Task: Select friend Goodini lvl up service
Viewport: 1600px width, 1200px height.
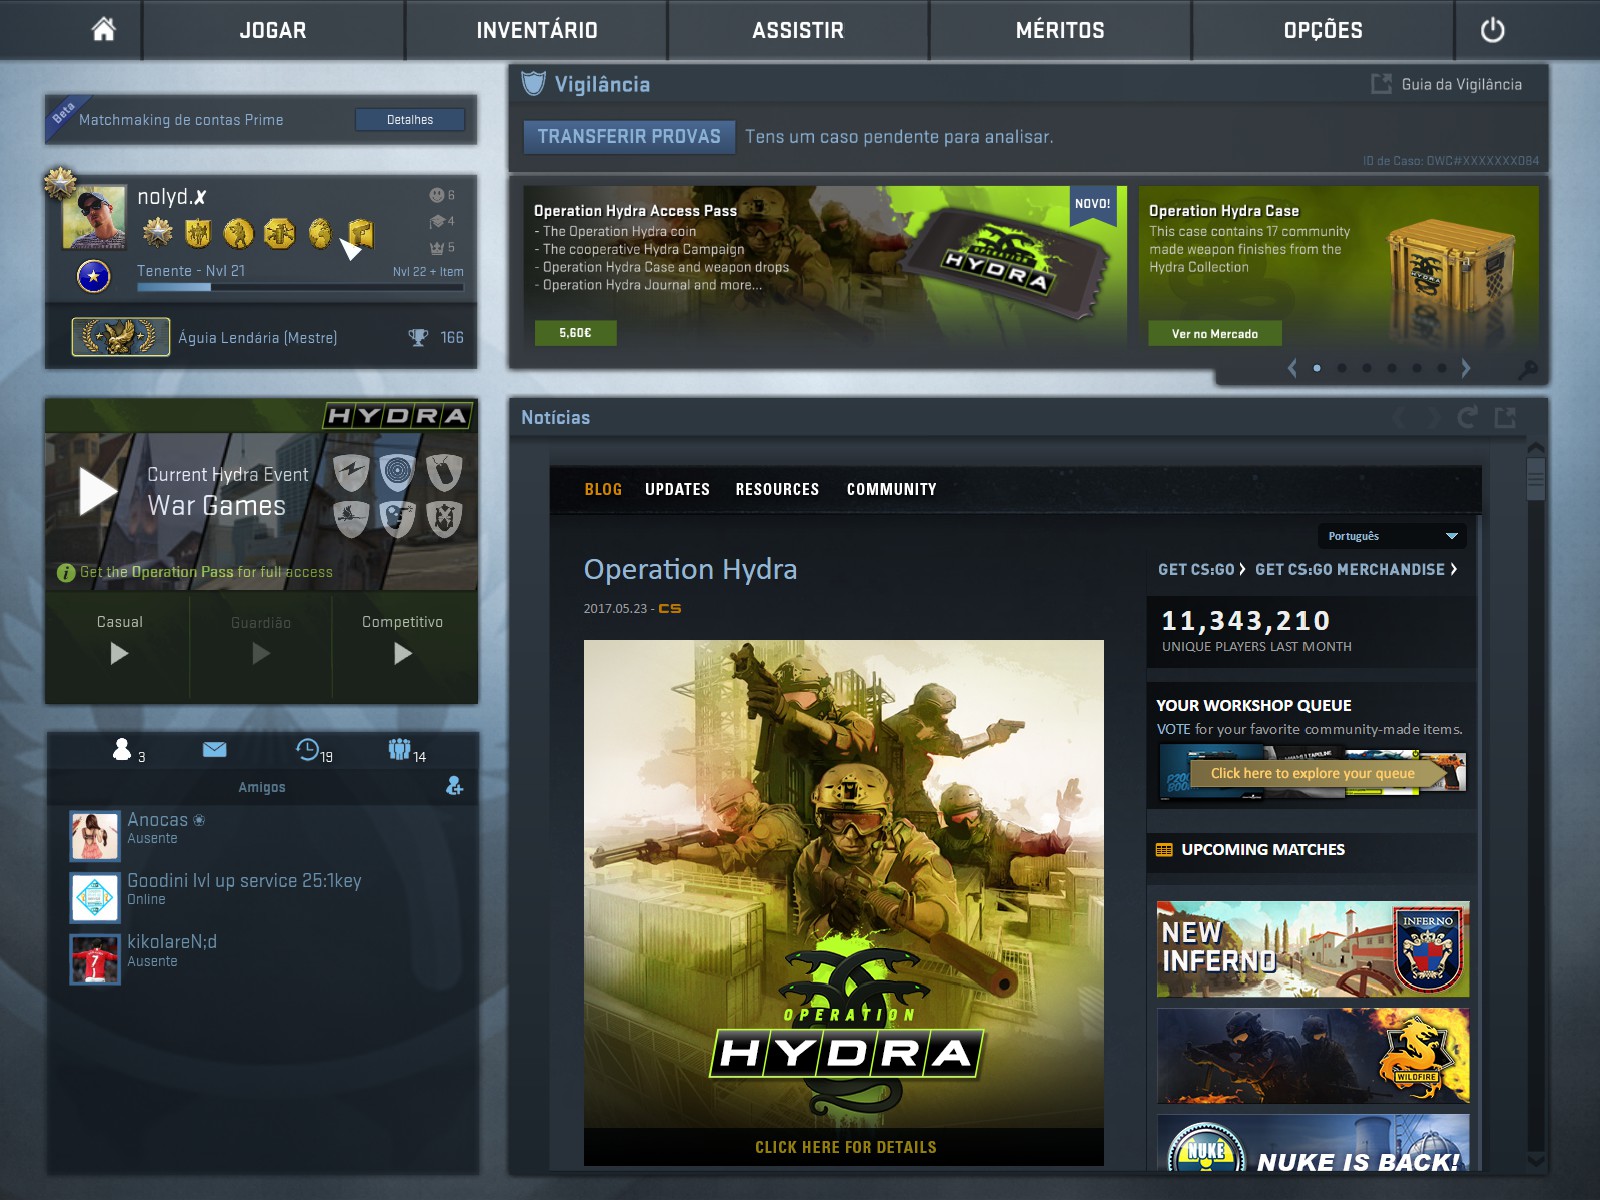Action: pyautogui.click(x=262, y=897)
